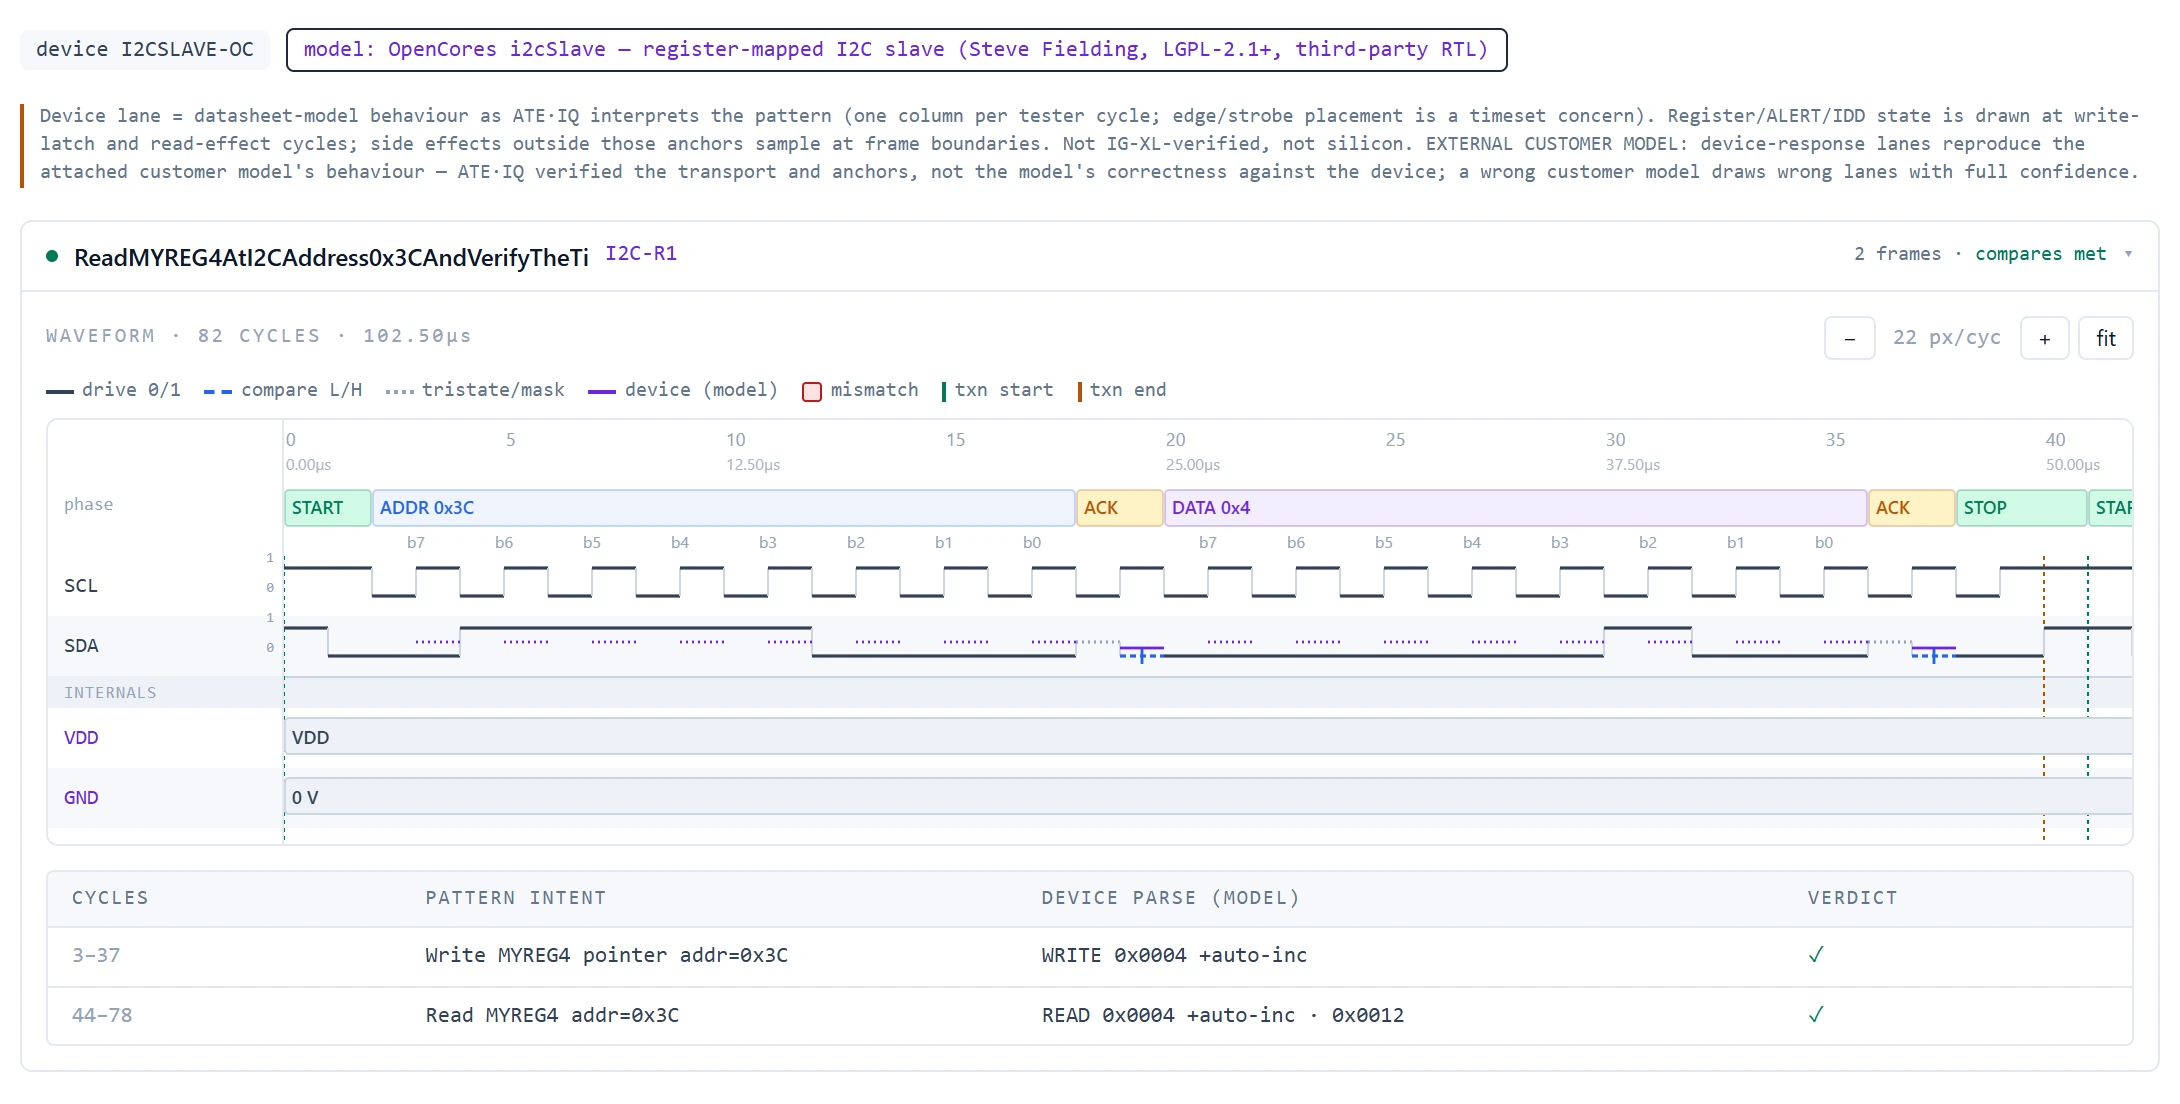Click the device ACK compare marker after DATA on SDA
2180x1104 pixels.
coord(1934,653)
